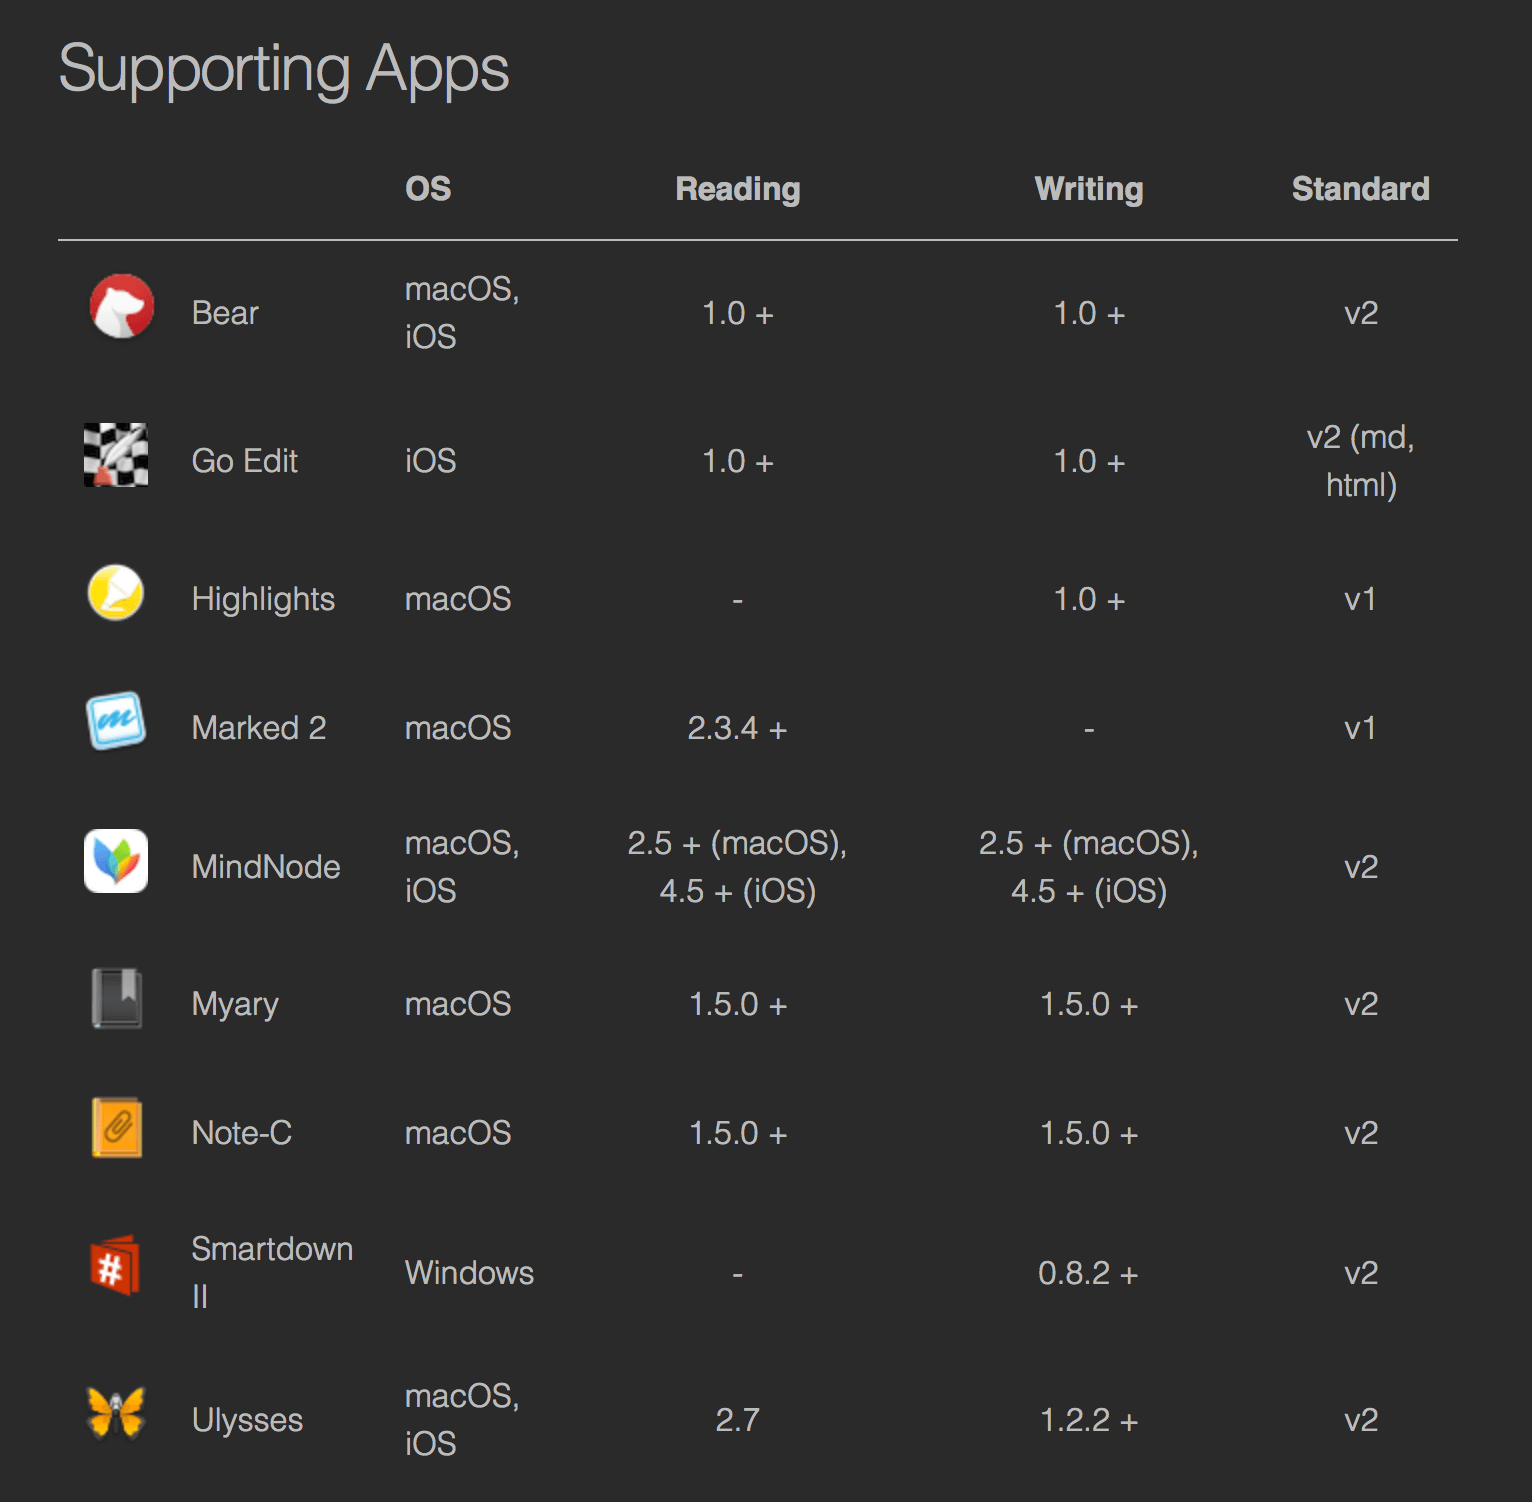Click the Go Edit checkered icon
This screenshot has width=1532, height=1502.
(x=116, y=455)
